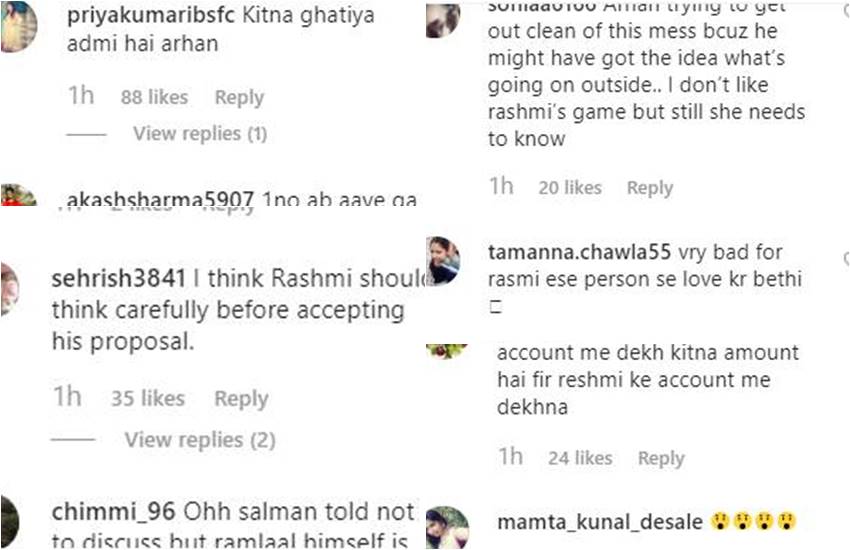Click priyakumaribsfc's profile picture

click(x=17, y=27)
